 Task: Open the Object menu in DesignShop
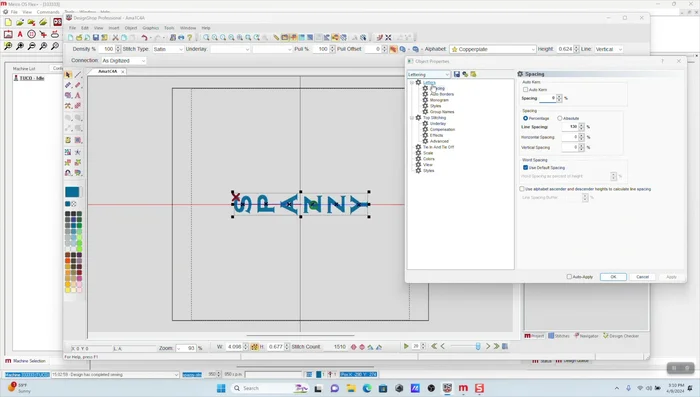pyautogui.click(x=131, y=28)
